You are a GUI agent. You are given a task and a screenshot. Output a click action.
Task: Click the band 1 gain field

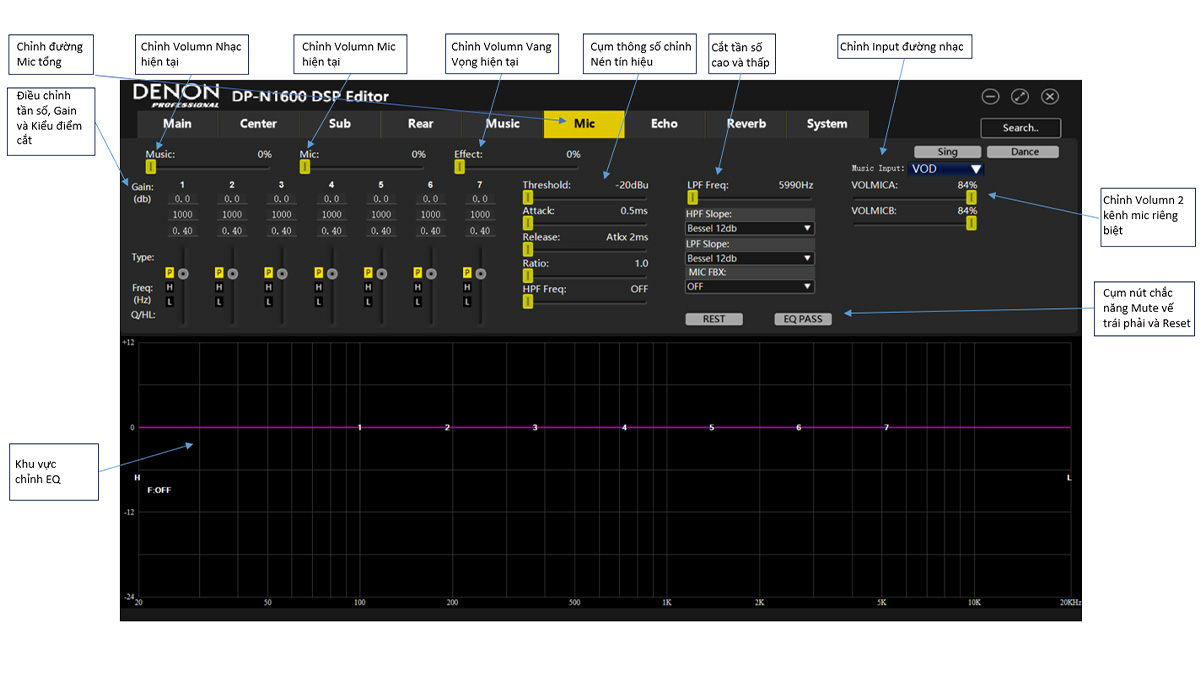coord(183,199)
